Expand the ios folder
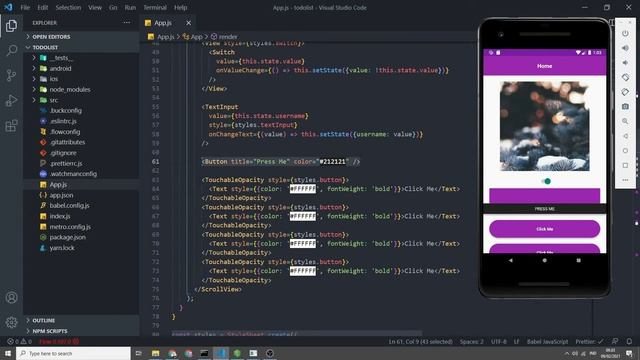The height and width of the screenshot is (360, 640). pos(53,79)
